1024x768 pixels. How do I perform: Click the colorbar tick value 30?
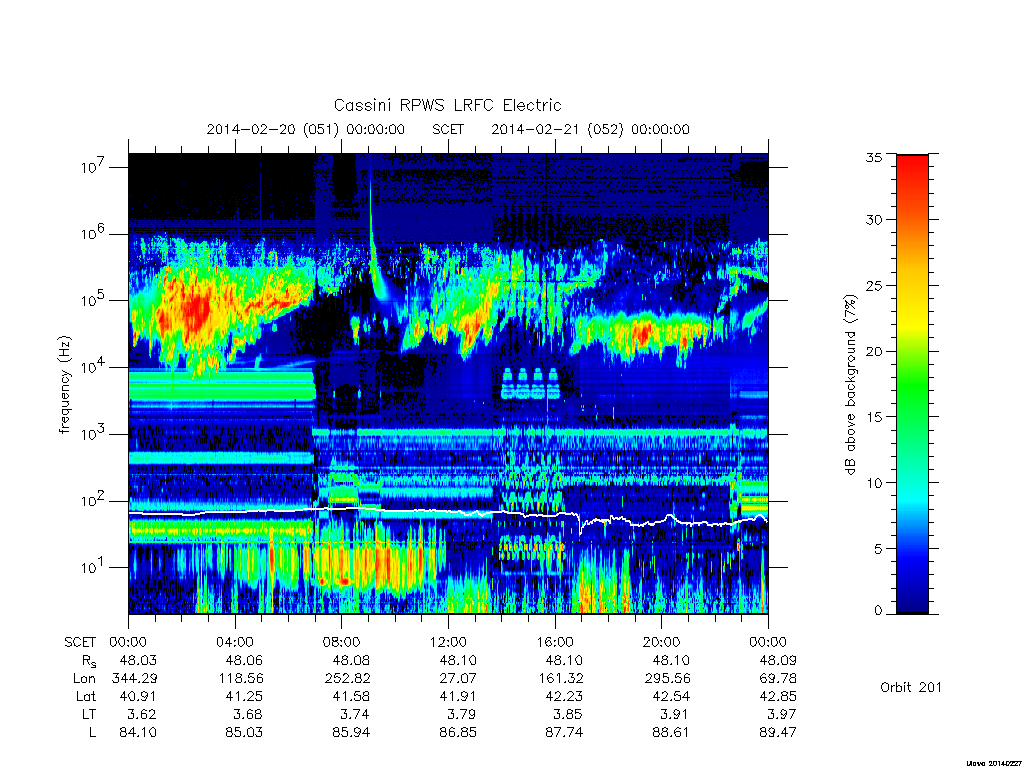click(874, 219)
